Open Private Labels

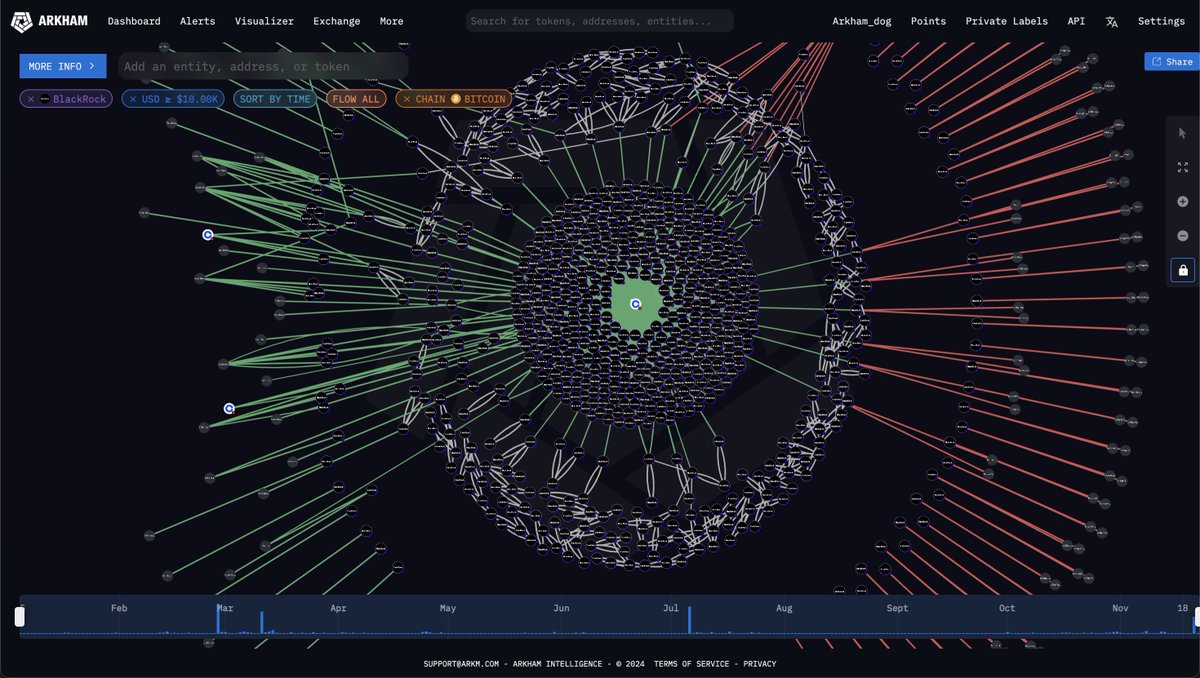tap(1007, 21)
